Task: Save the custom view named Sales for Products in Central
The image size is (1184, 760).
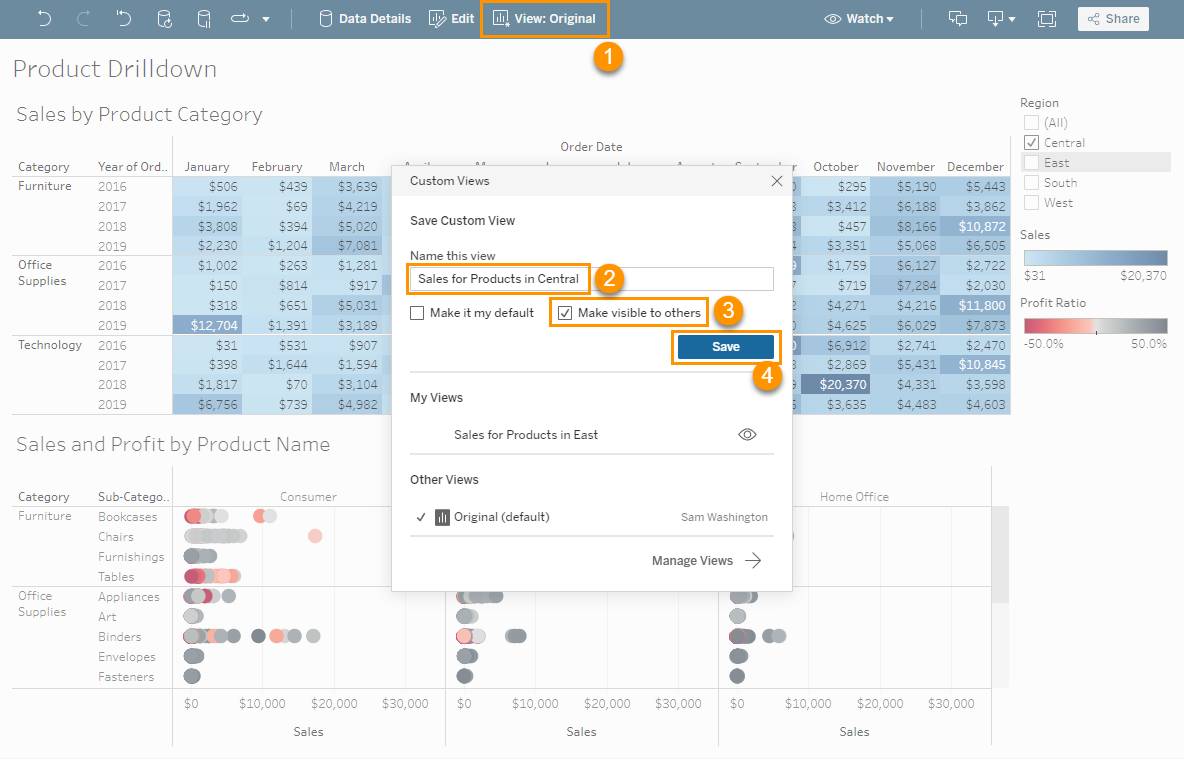Action: coord(725,346)
